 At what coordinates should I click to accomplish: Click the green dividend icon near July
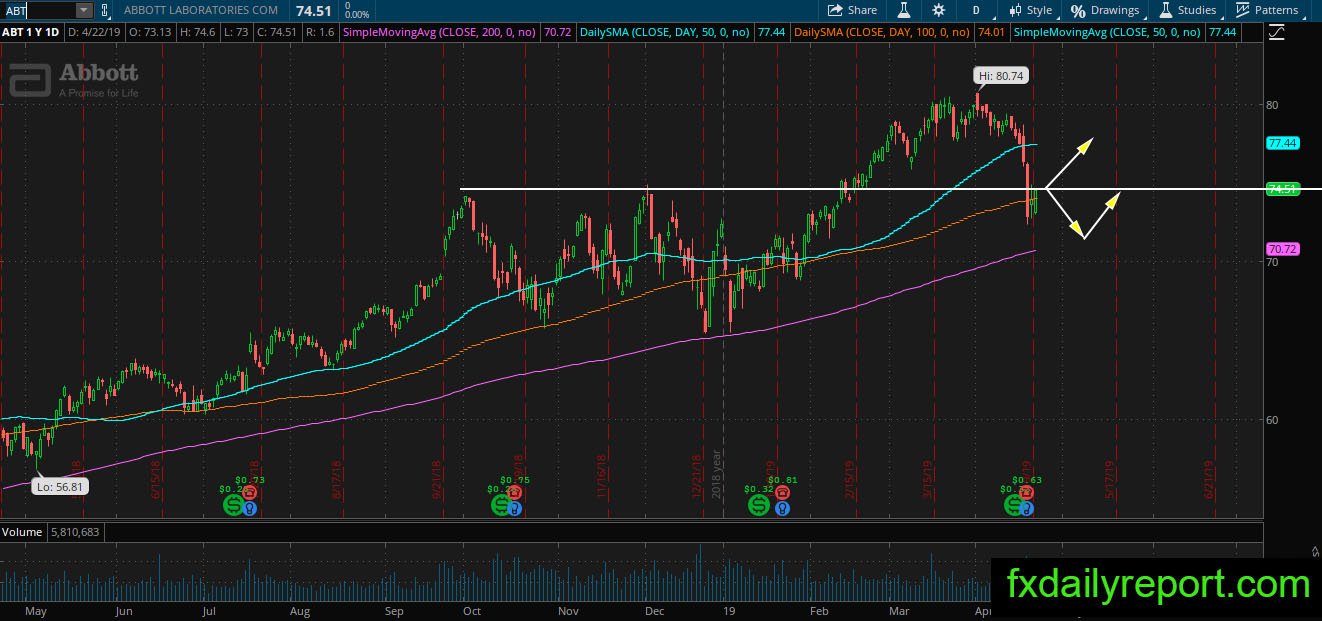233,506
